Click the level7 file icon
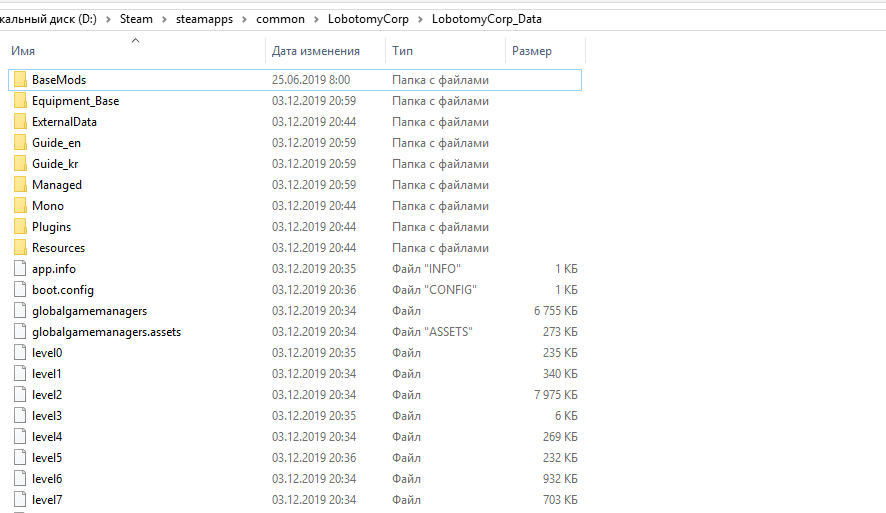Screen dimensions: 886x513 coord(20,499)
